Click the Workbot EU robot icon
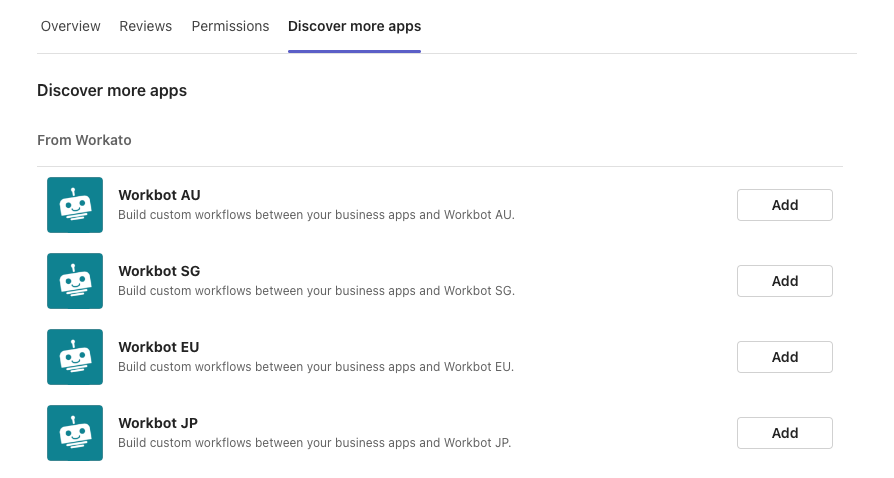894x478 pixels. point(75,357)
